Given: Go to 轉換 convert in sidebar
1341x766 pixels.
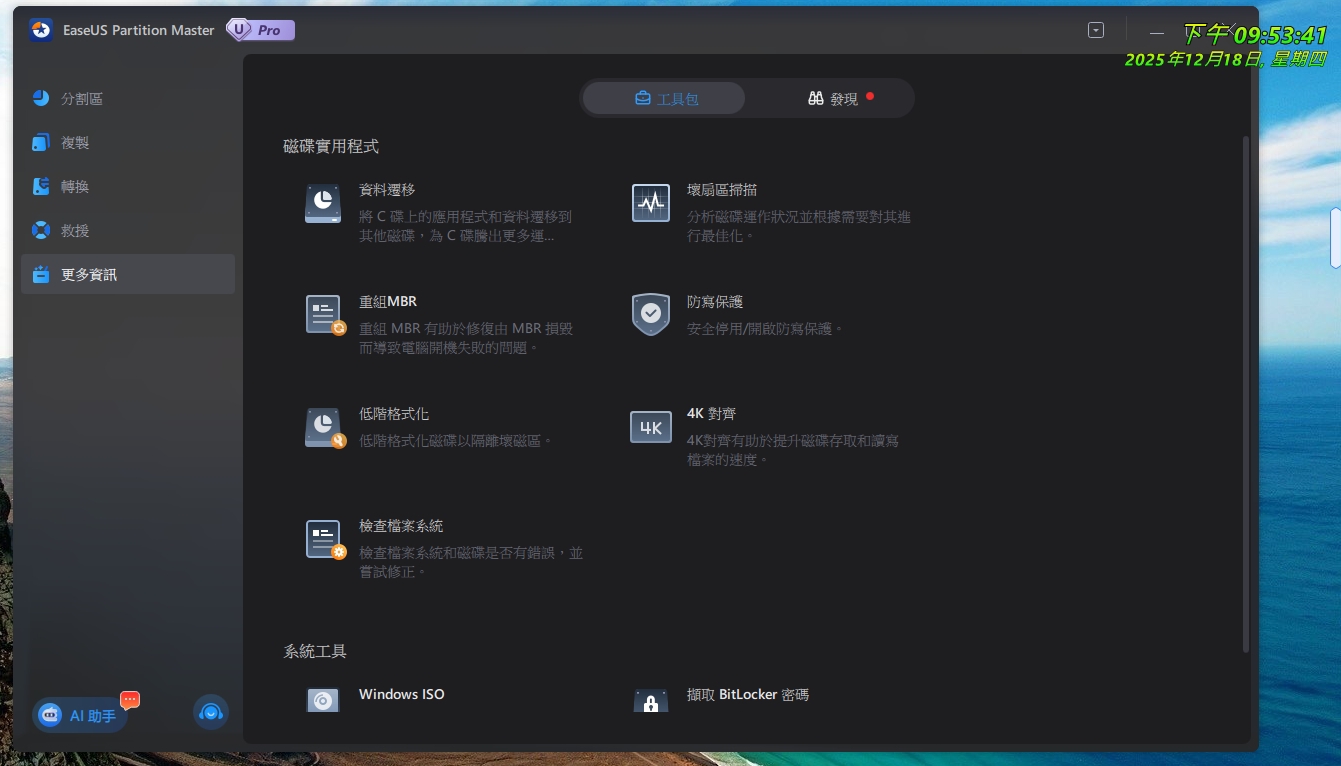Looking at the screenshot, I should coord(75,187).
